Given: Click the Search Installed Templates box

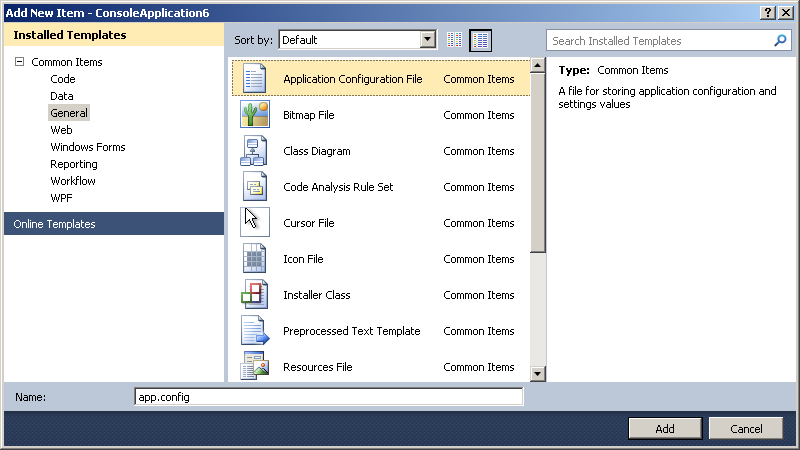Looking at the screenshot, I should [x=660, y=41].
